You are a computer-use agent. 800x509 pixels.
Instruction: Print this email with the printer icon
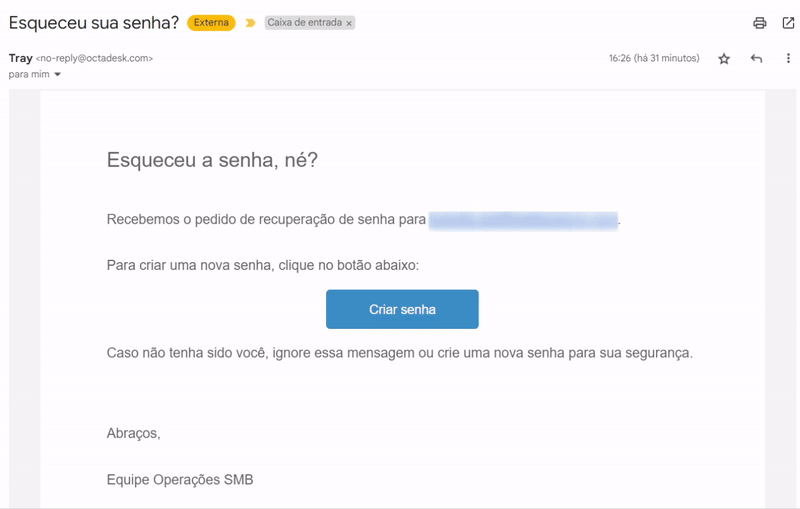tap(760, 23)
